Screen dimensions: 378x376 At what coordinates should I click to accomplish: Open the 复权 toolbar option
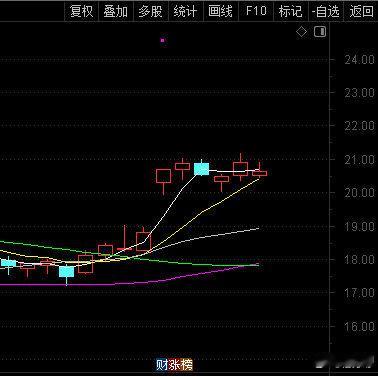81,11
